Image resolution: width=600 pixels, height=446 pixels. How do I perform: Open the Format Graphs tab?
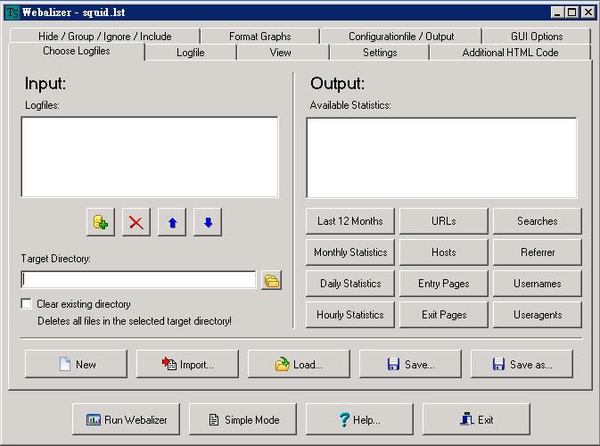coord(260,36)
